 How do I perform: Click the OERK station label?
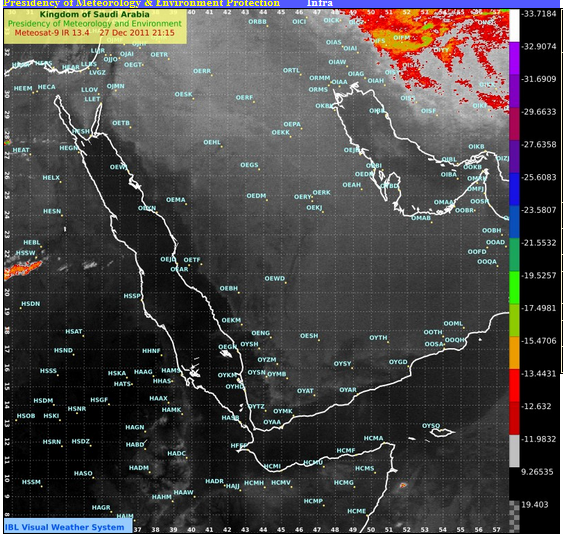(x=321, y=192)
